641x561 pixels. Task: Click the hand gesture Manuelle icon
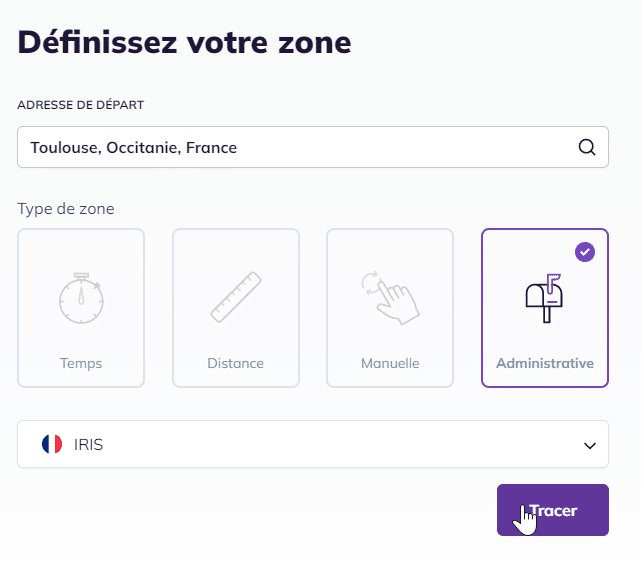pyautogui.click(x=390, y=298)
